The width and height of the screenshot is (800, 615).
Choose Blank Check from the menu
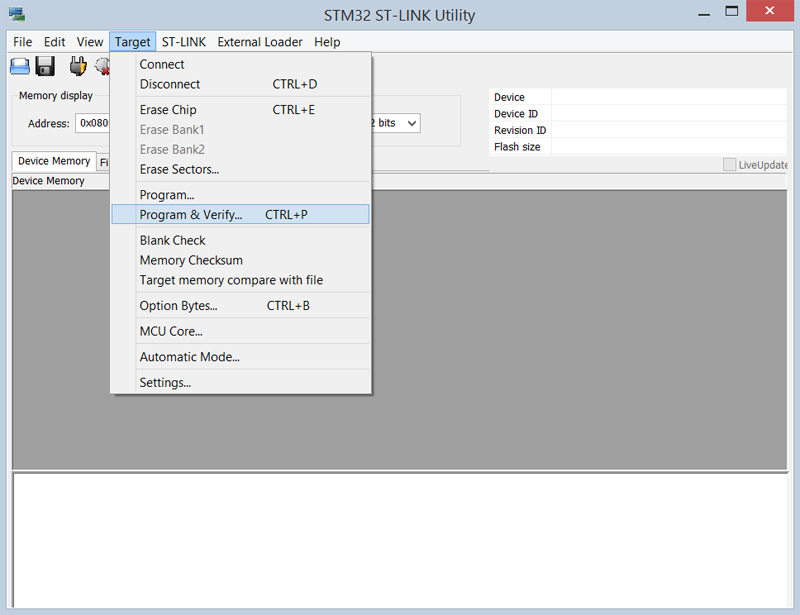pyautogui.click(x=240, y=240)
